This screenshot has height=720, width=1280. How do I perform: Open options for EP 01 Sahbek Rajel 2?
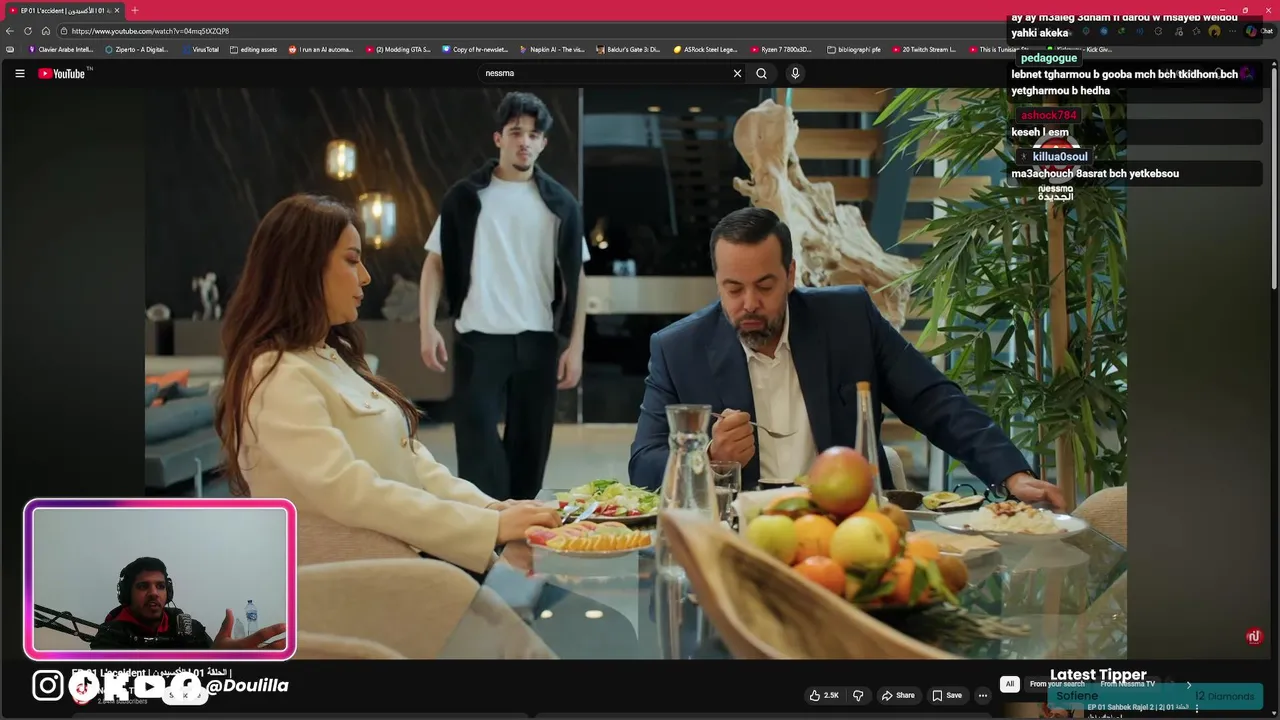click(x=1197, y=708)
